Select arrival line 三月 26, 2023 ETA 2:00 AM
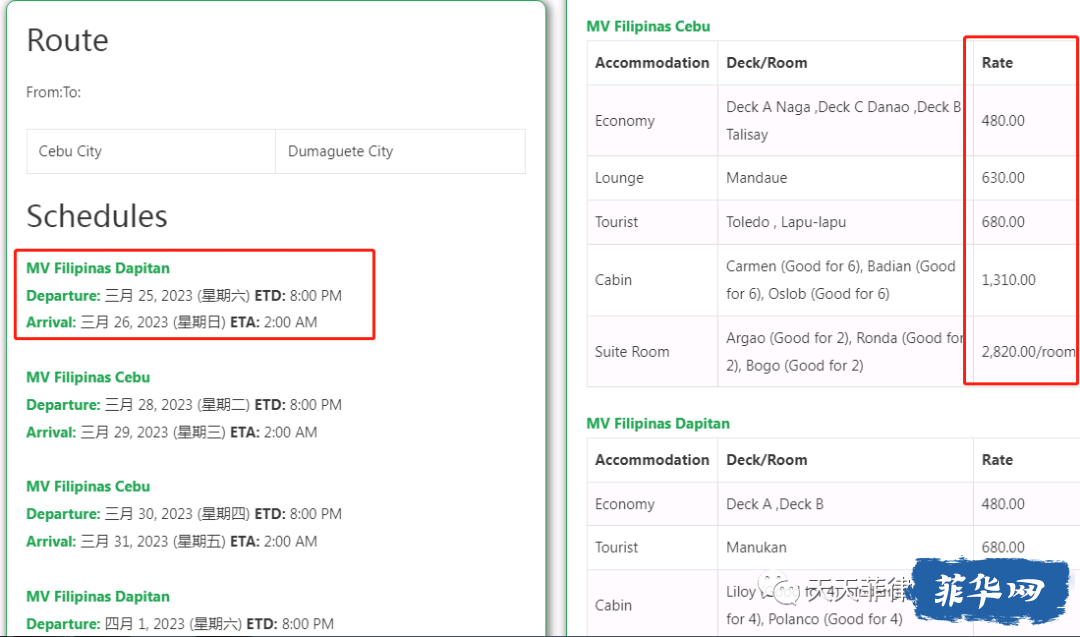 [x=172, y=322]
